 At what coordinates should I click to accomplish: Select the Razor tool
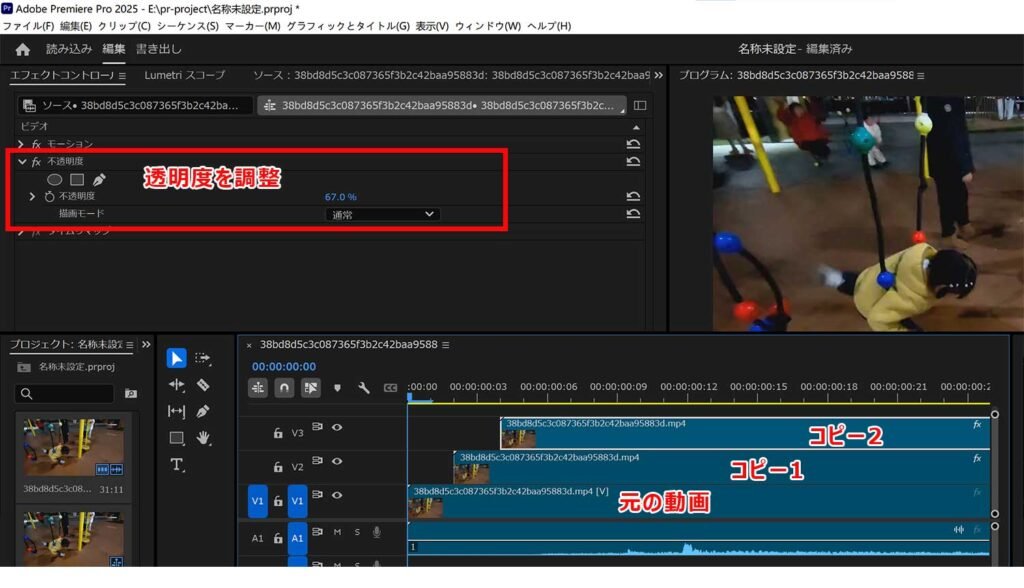pyautogui.click(x=203, y=385)
